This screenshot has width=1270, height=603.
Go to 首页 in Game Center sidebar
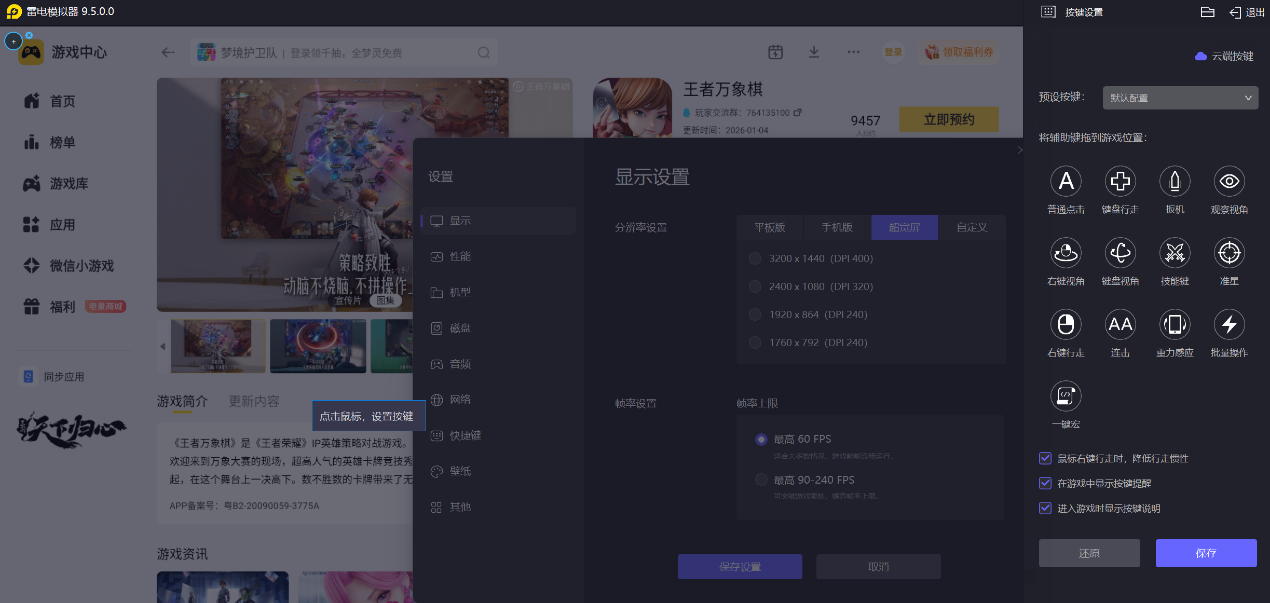click(62, 101)
